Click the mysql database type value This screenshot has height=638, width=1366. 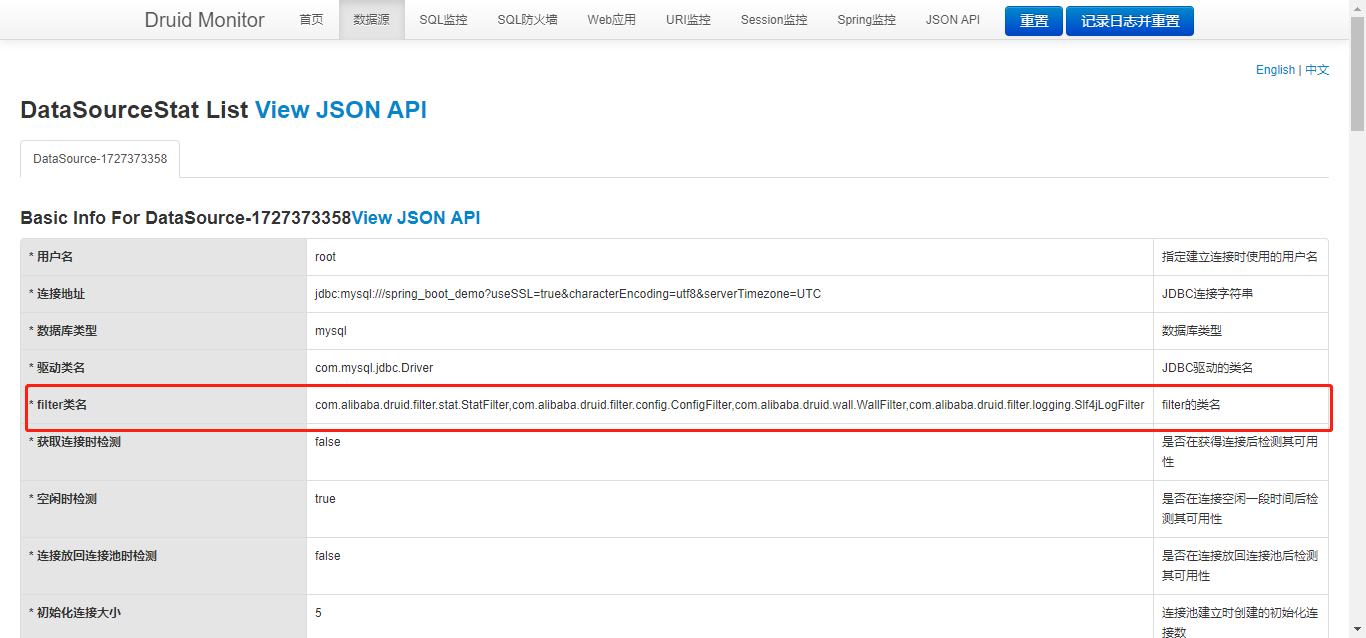[x=331, y=331]
